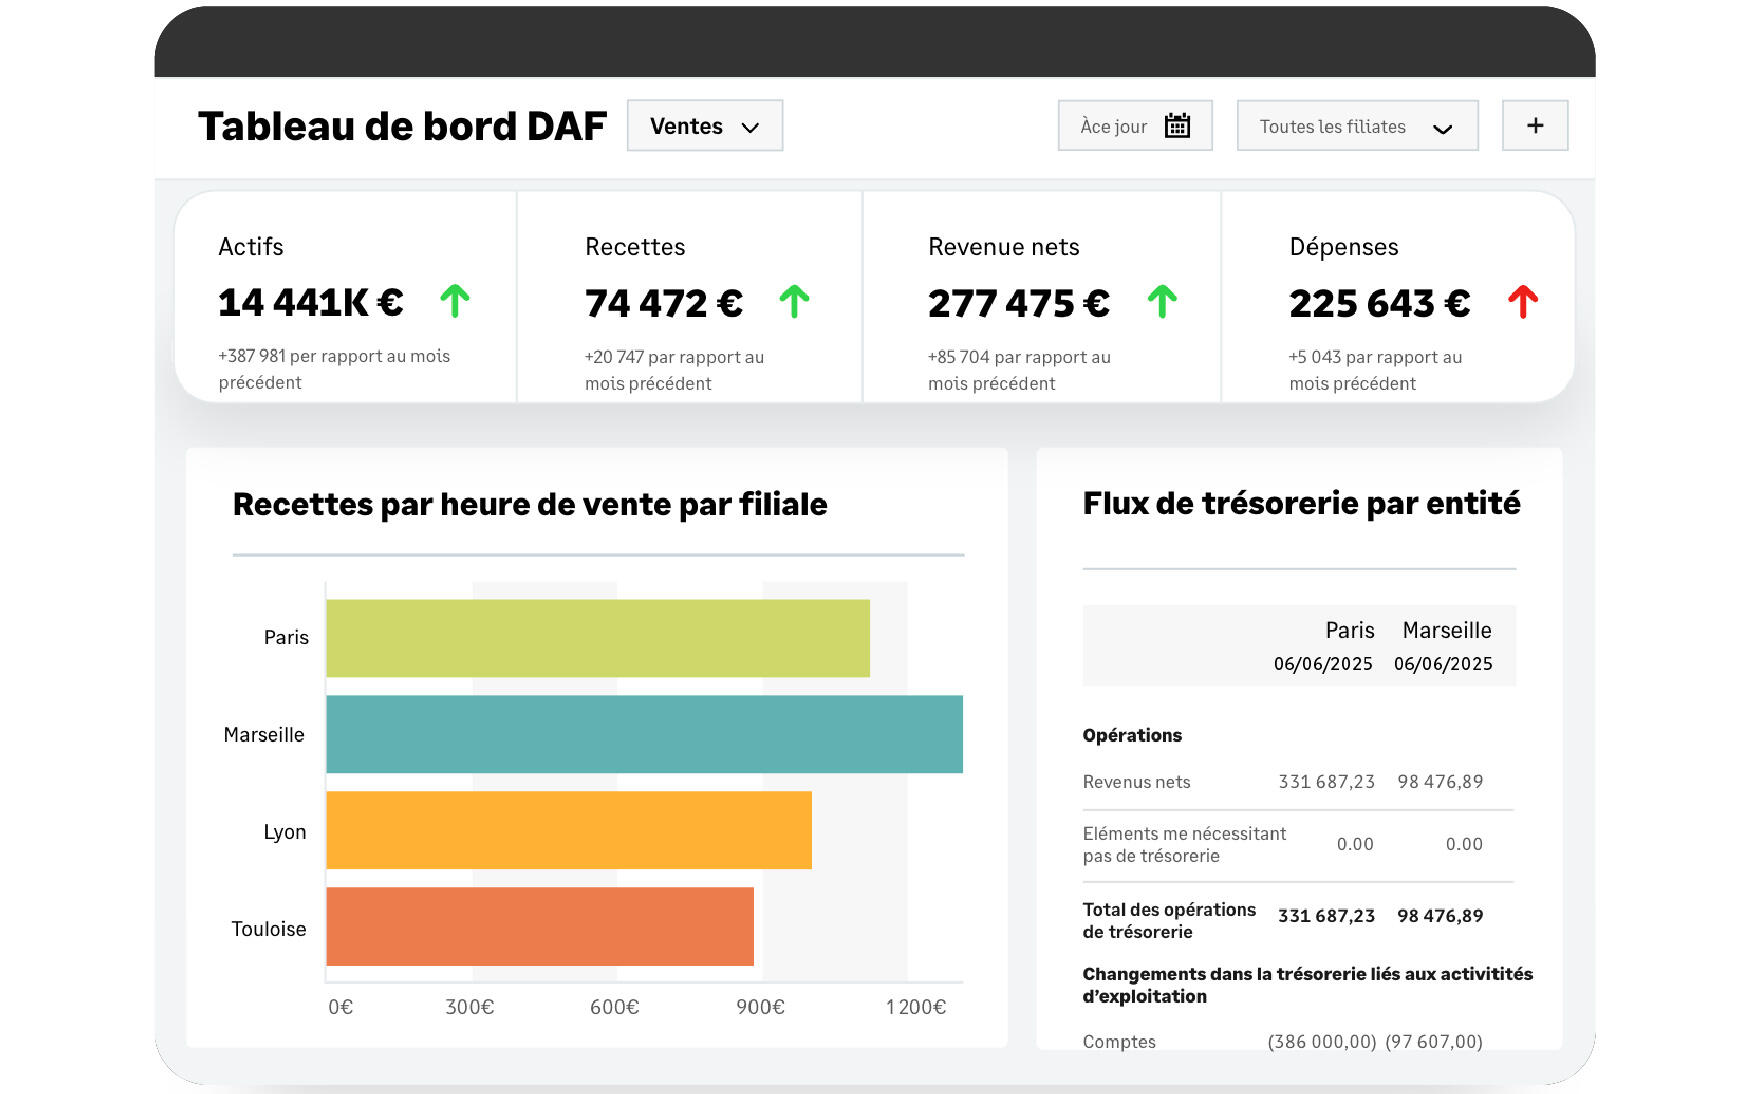1751x1094 pixels.
Task: Click the 'Eléments me nécessitant pas de trésorerie' row label
Action: coord(1184,845)
